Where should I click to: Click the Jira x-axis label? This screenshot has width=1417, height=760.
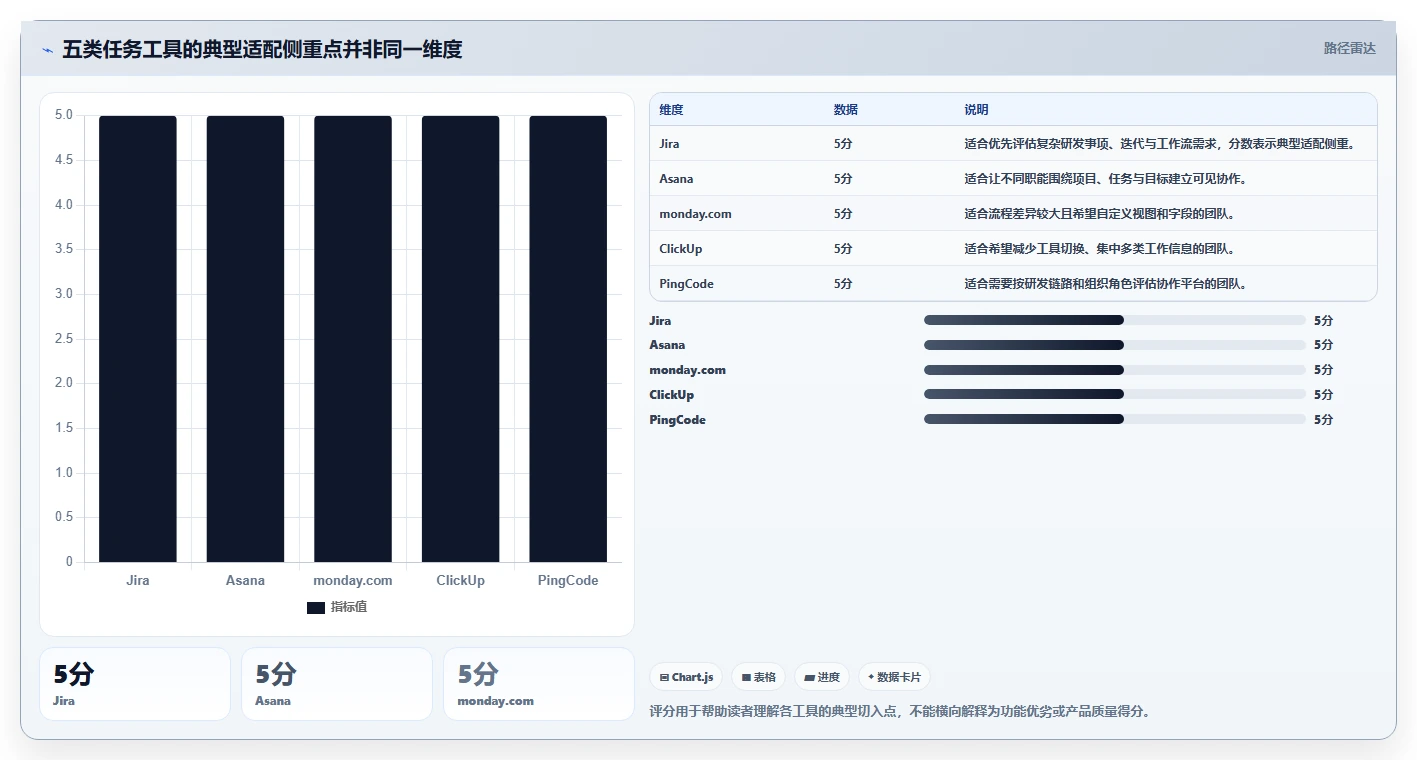[138, 580]
